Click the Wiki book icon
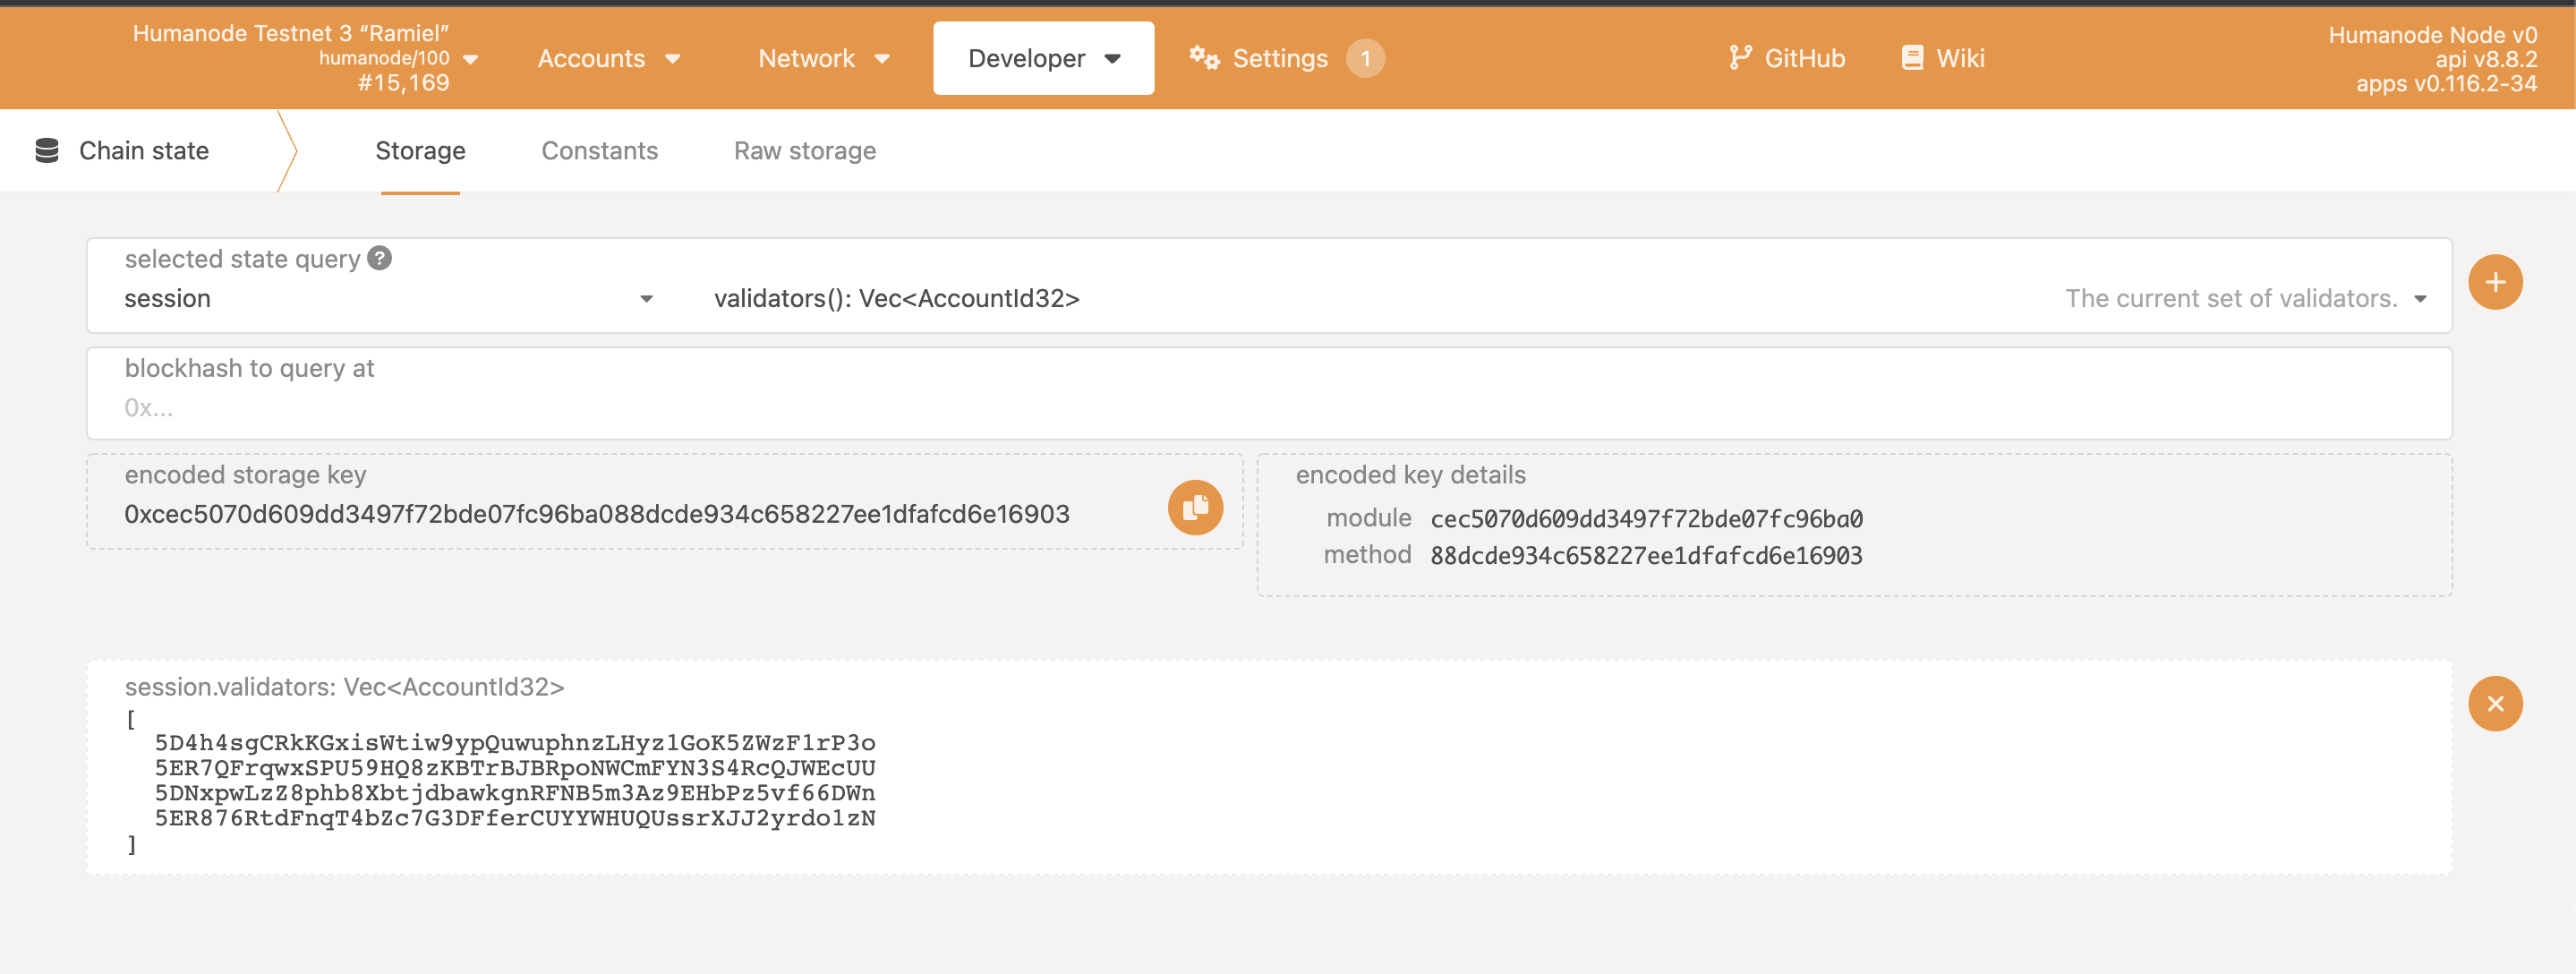This screenshot has width=2576, height=974. coord(1912,58)
